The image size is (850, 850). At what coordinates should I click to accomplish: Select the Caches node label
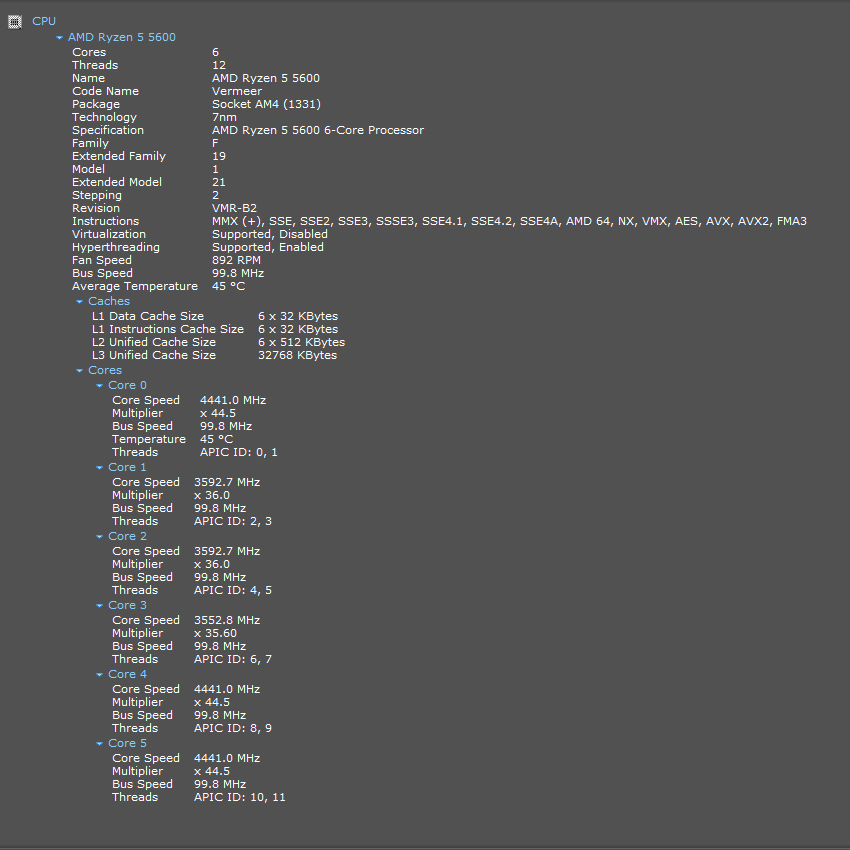coord(109,301)
